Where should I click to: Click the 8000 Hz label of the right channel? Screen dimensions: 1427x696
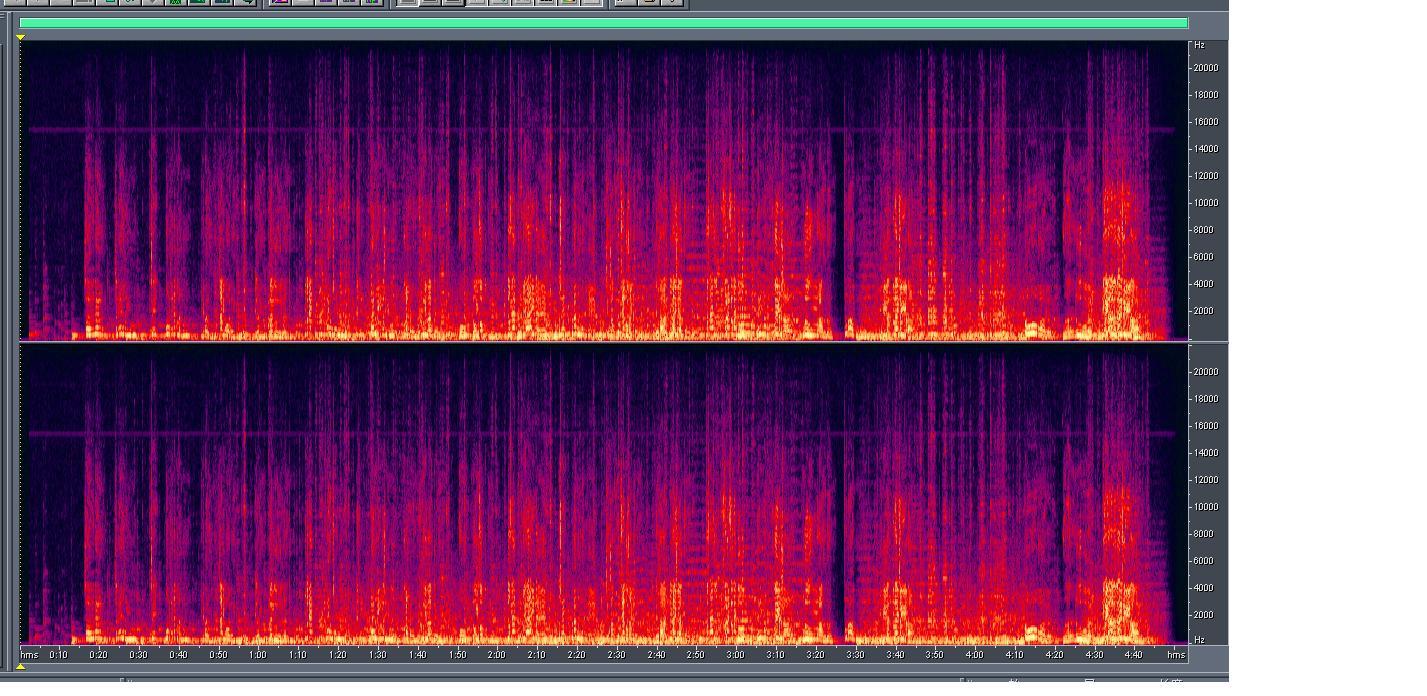tap(1205, 534)
